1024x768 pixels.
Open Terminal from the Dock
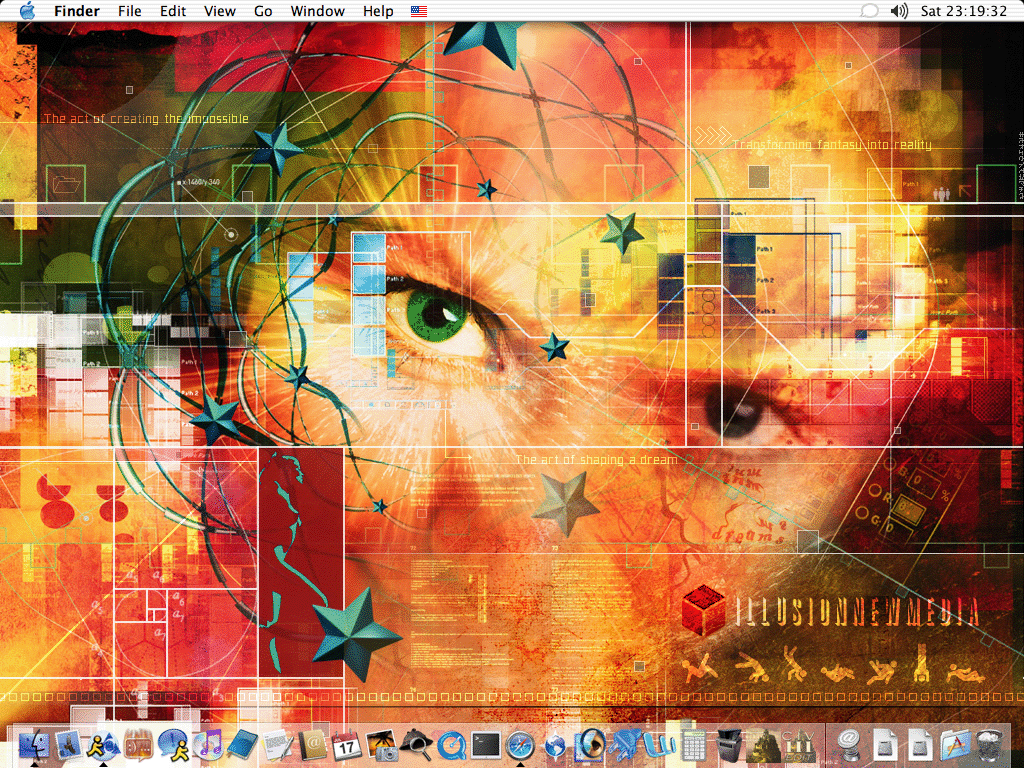click(485, 745)
